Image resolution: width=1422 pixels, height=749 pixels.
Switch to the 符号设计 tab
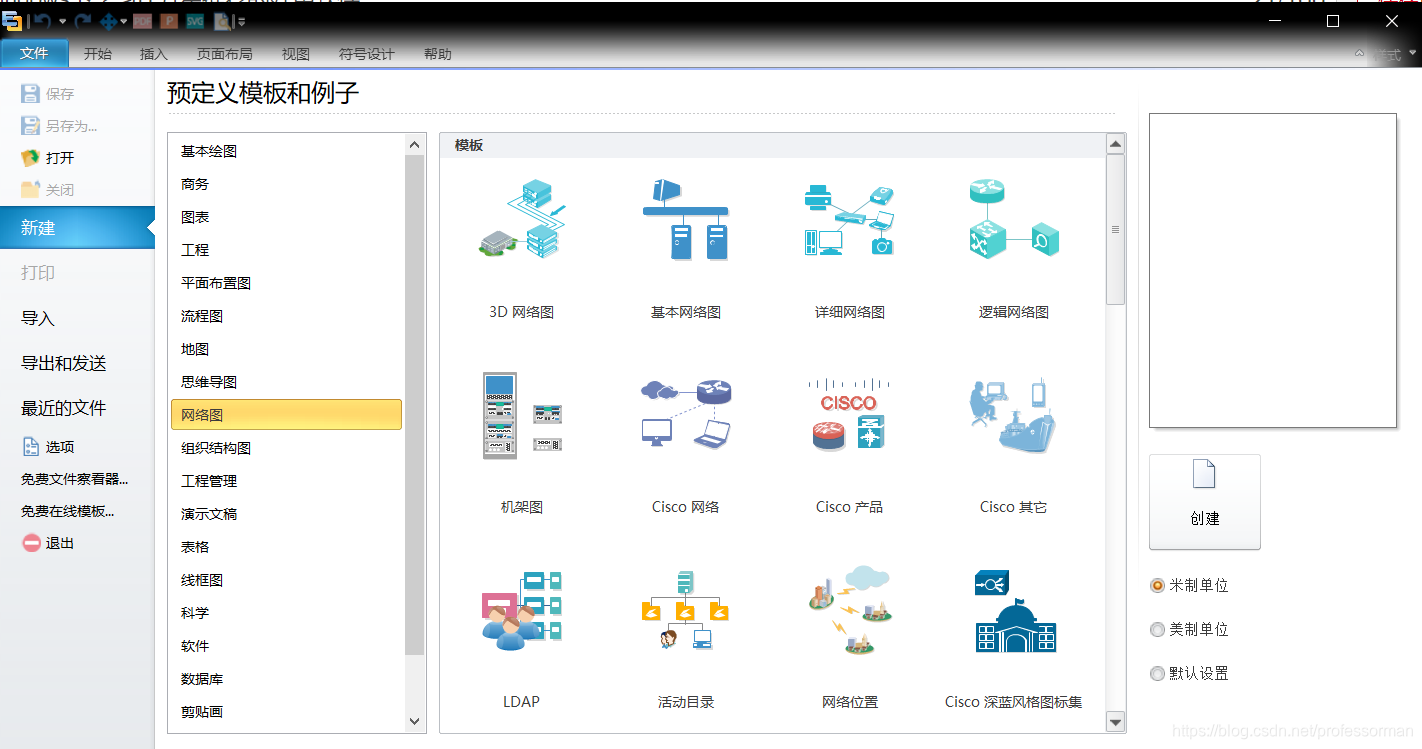tap(367, 54)
